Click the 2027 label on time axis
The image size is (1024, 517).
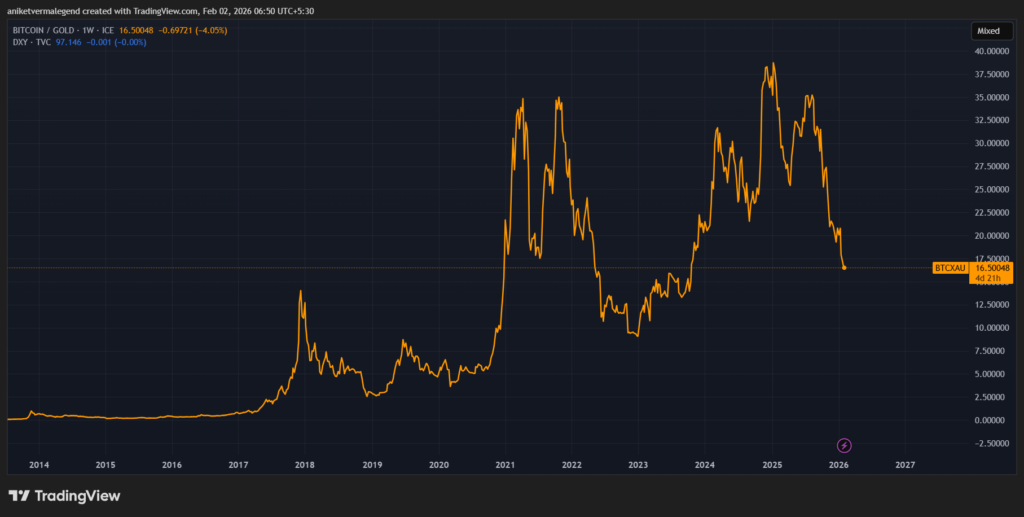click(905, 465)
